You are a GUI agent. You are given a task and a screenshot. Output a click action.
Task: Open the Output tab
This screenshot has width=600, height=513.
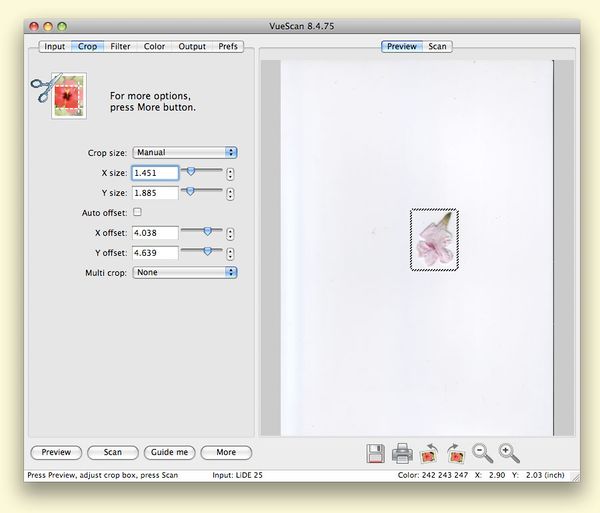(192, 46)
